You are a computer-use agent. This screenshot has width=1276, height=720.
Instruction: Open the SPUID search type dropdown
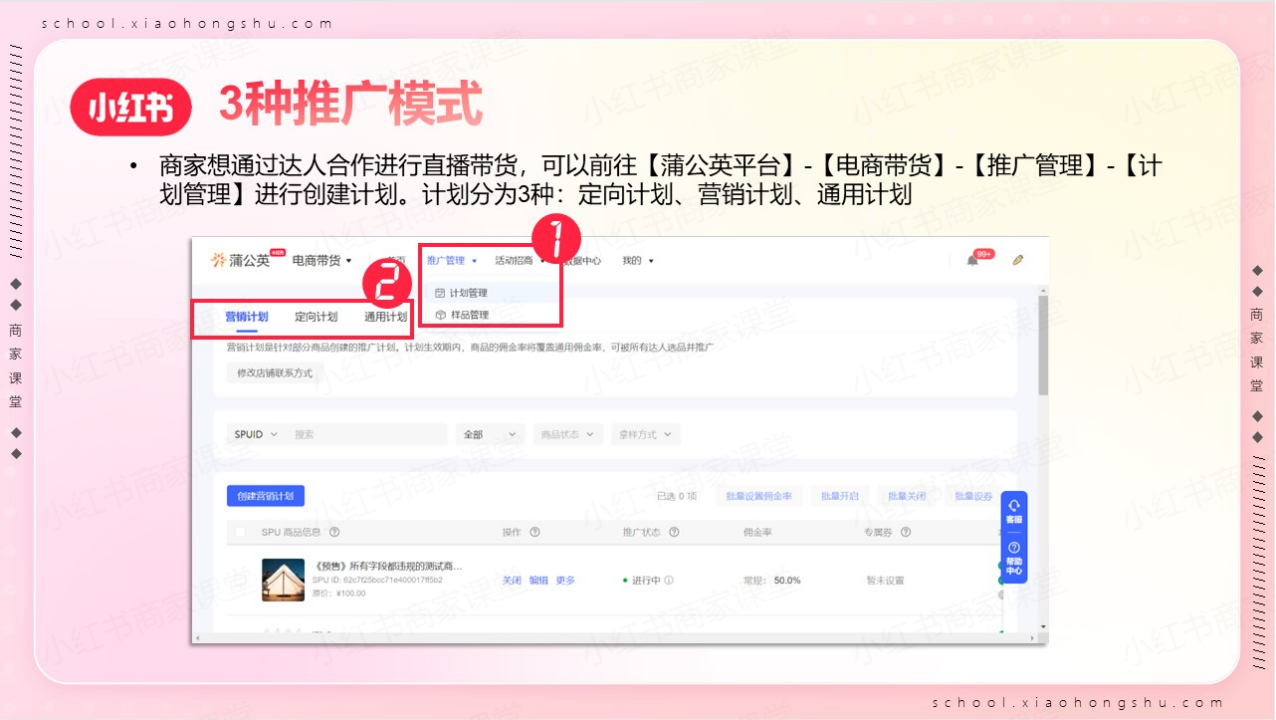[x=254, y=434]
